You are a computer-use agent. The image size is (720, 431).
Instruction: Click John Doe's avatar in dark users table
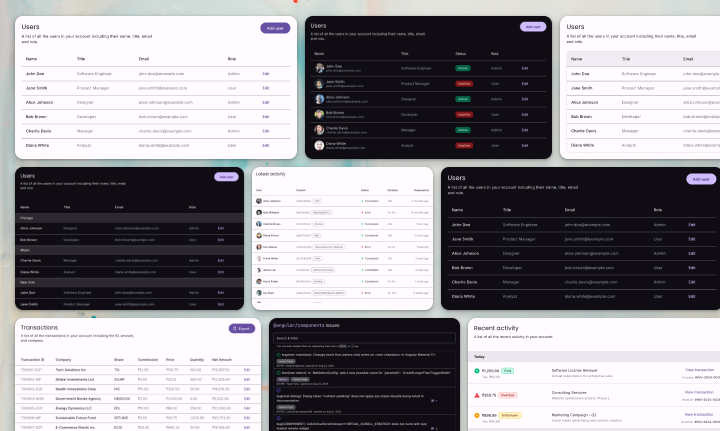click(319, 68)
